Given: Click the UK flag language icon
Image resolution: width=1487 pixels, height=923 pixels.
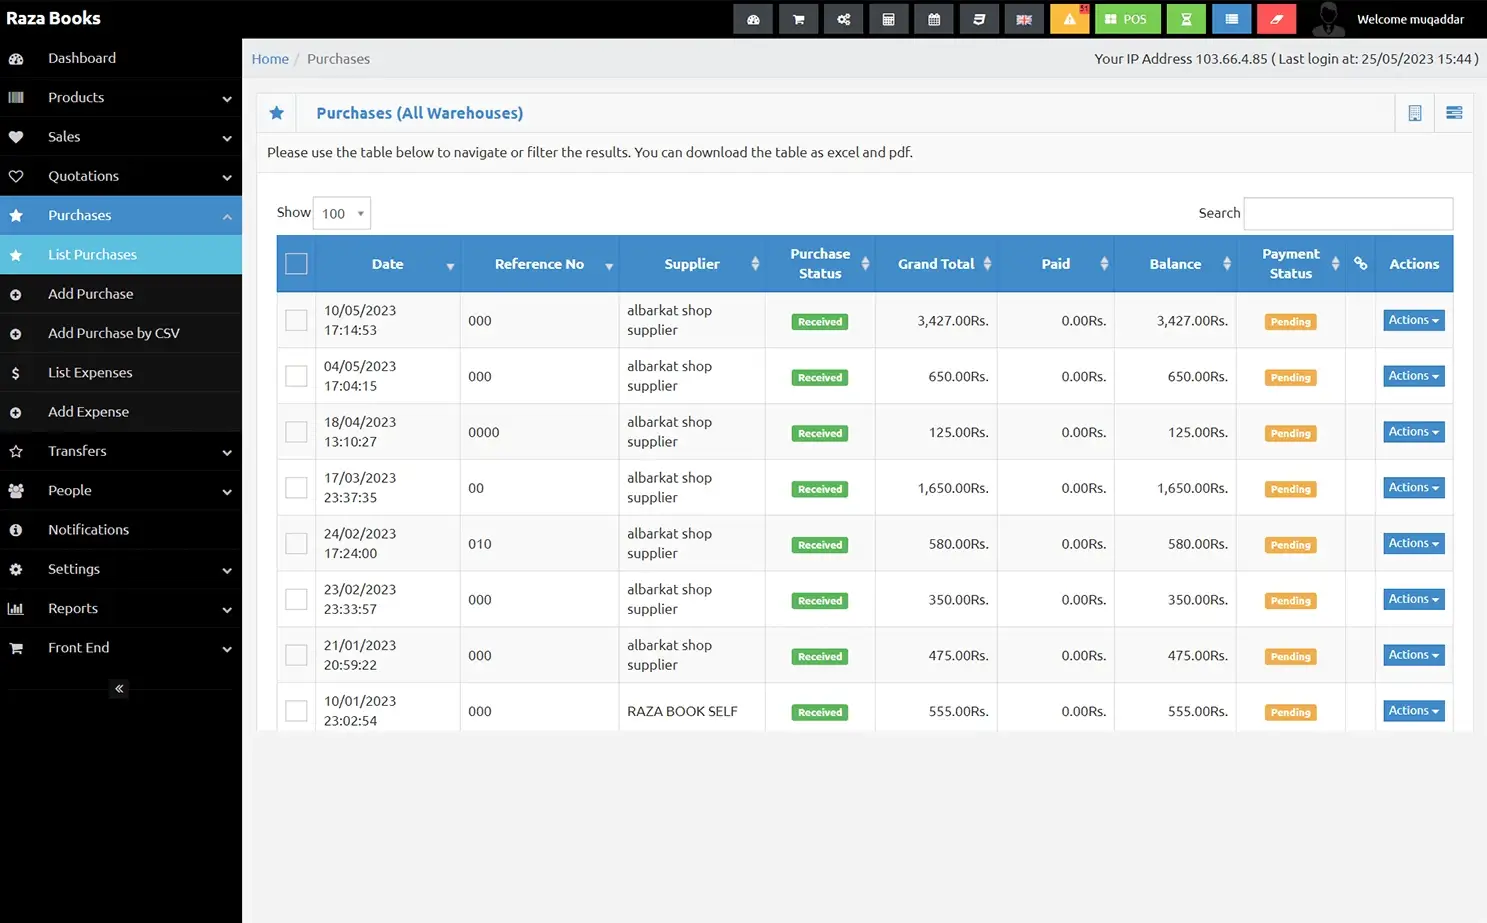Looking at the screenshot, I should click(1024, 19).
